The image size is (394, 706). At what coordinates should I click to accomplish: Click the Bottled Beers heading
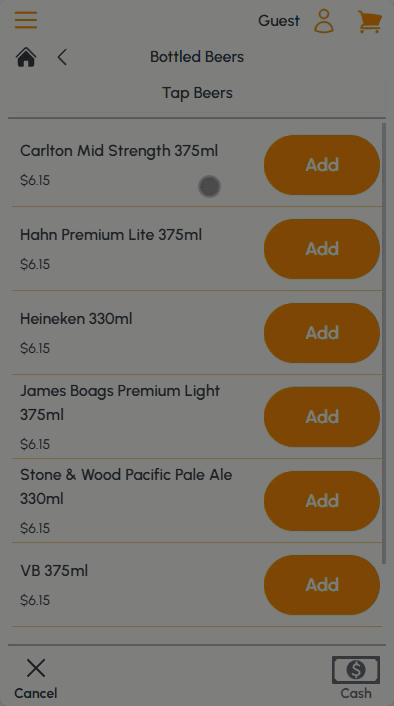point(197,57)
